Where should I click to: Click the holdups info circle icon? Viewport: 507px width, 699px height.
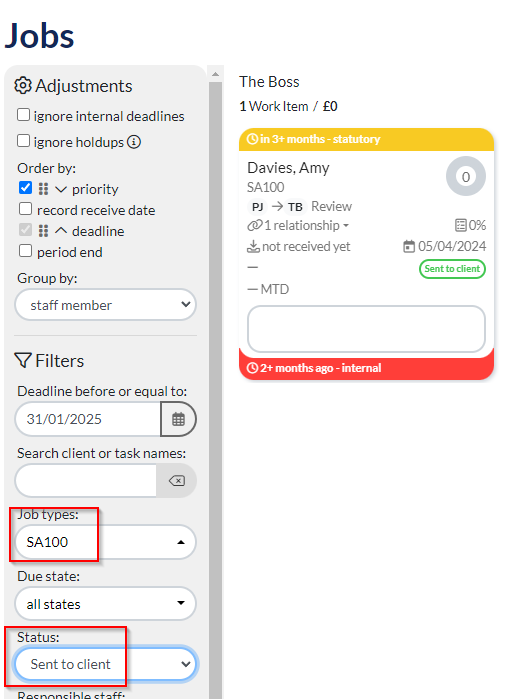134,142
